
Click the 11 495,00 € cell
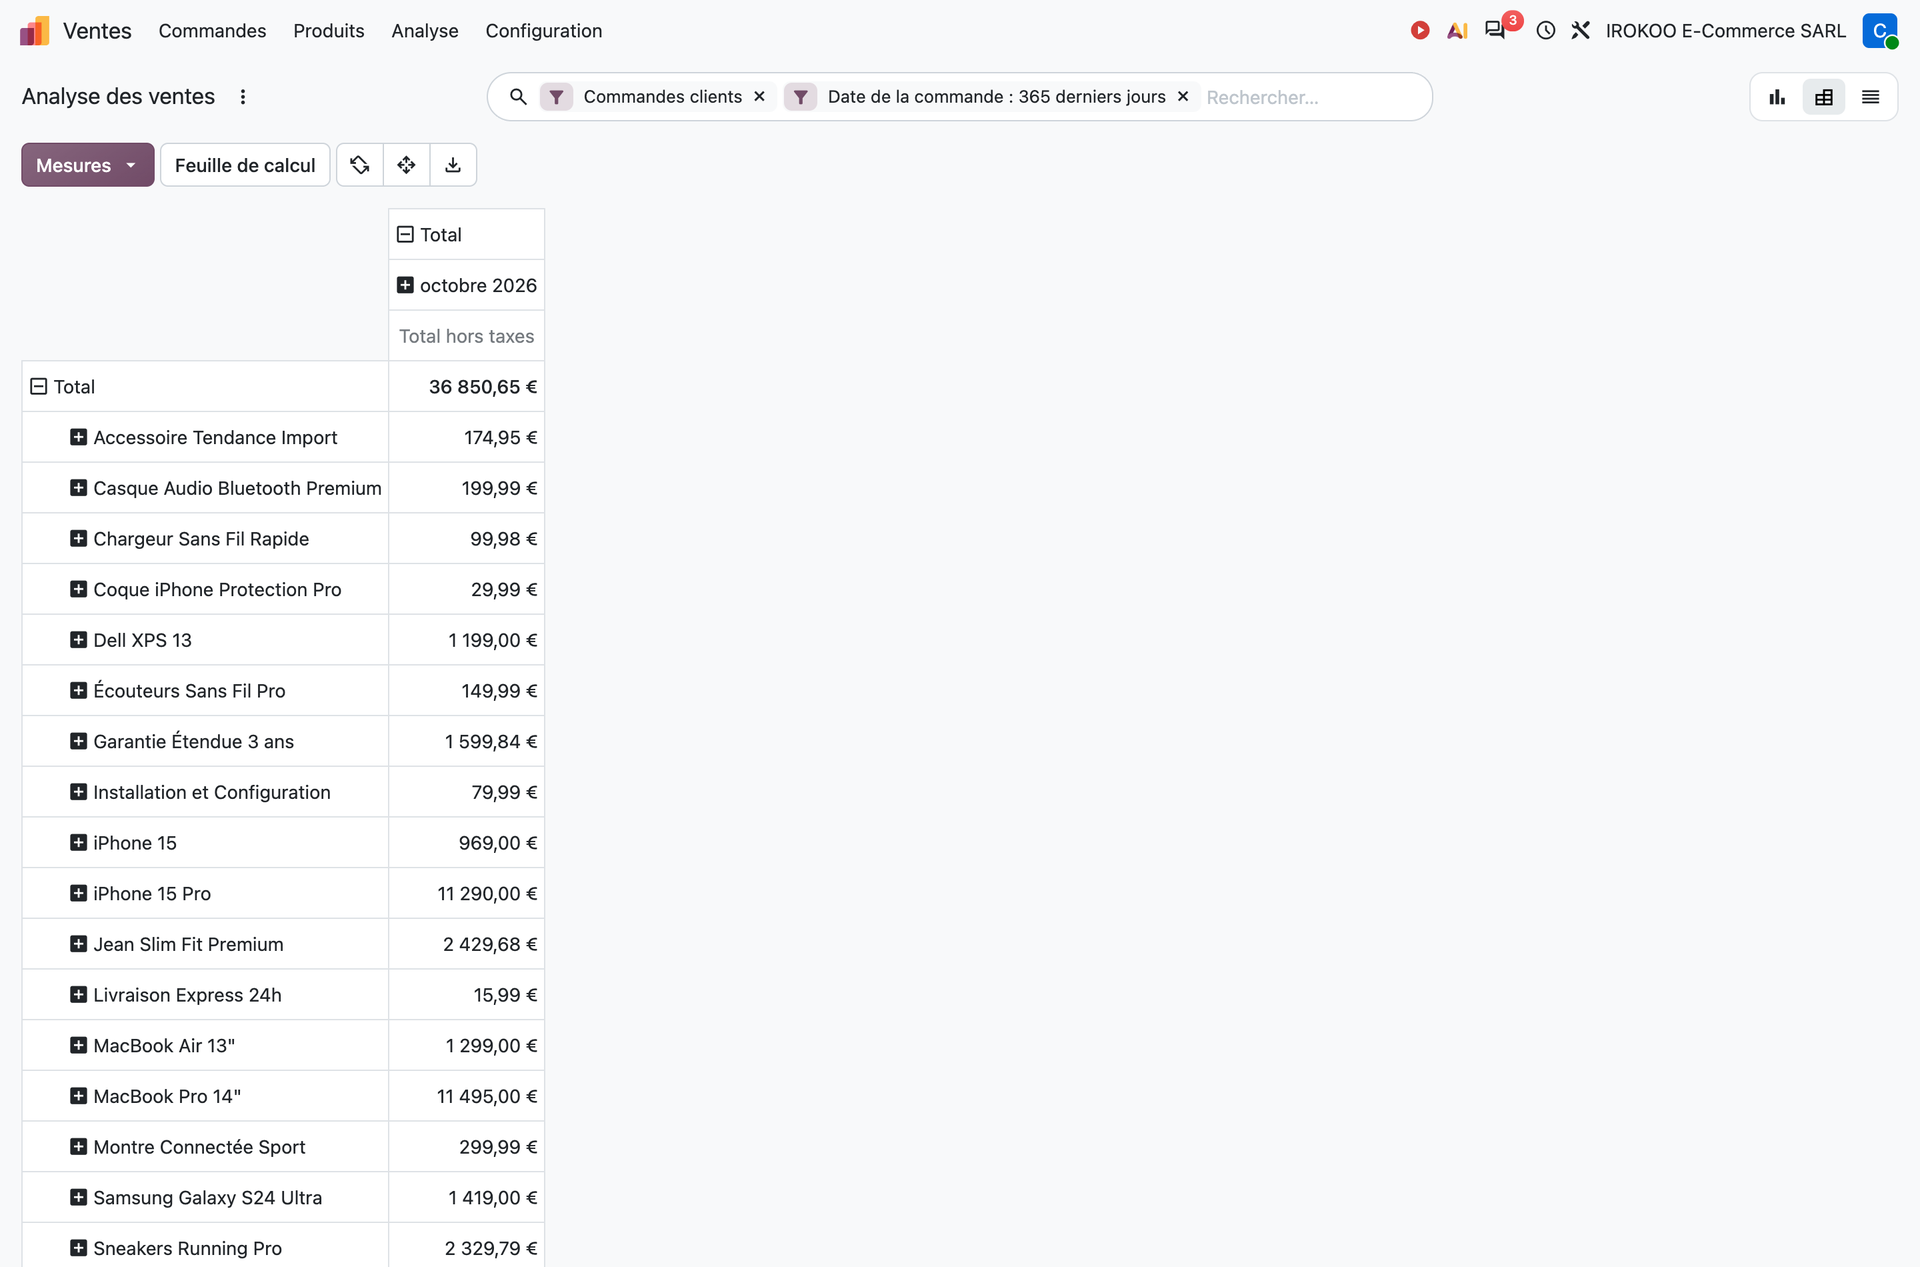[467, 1097]
